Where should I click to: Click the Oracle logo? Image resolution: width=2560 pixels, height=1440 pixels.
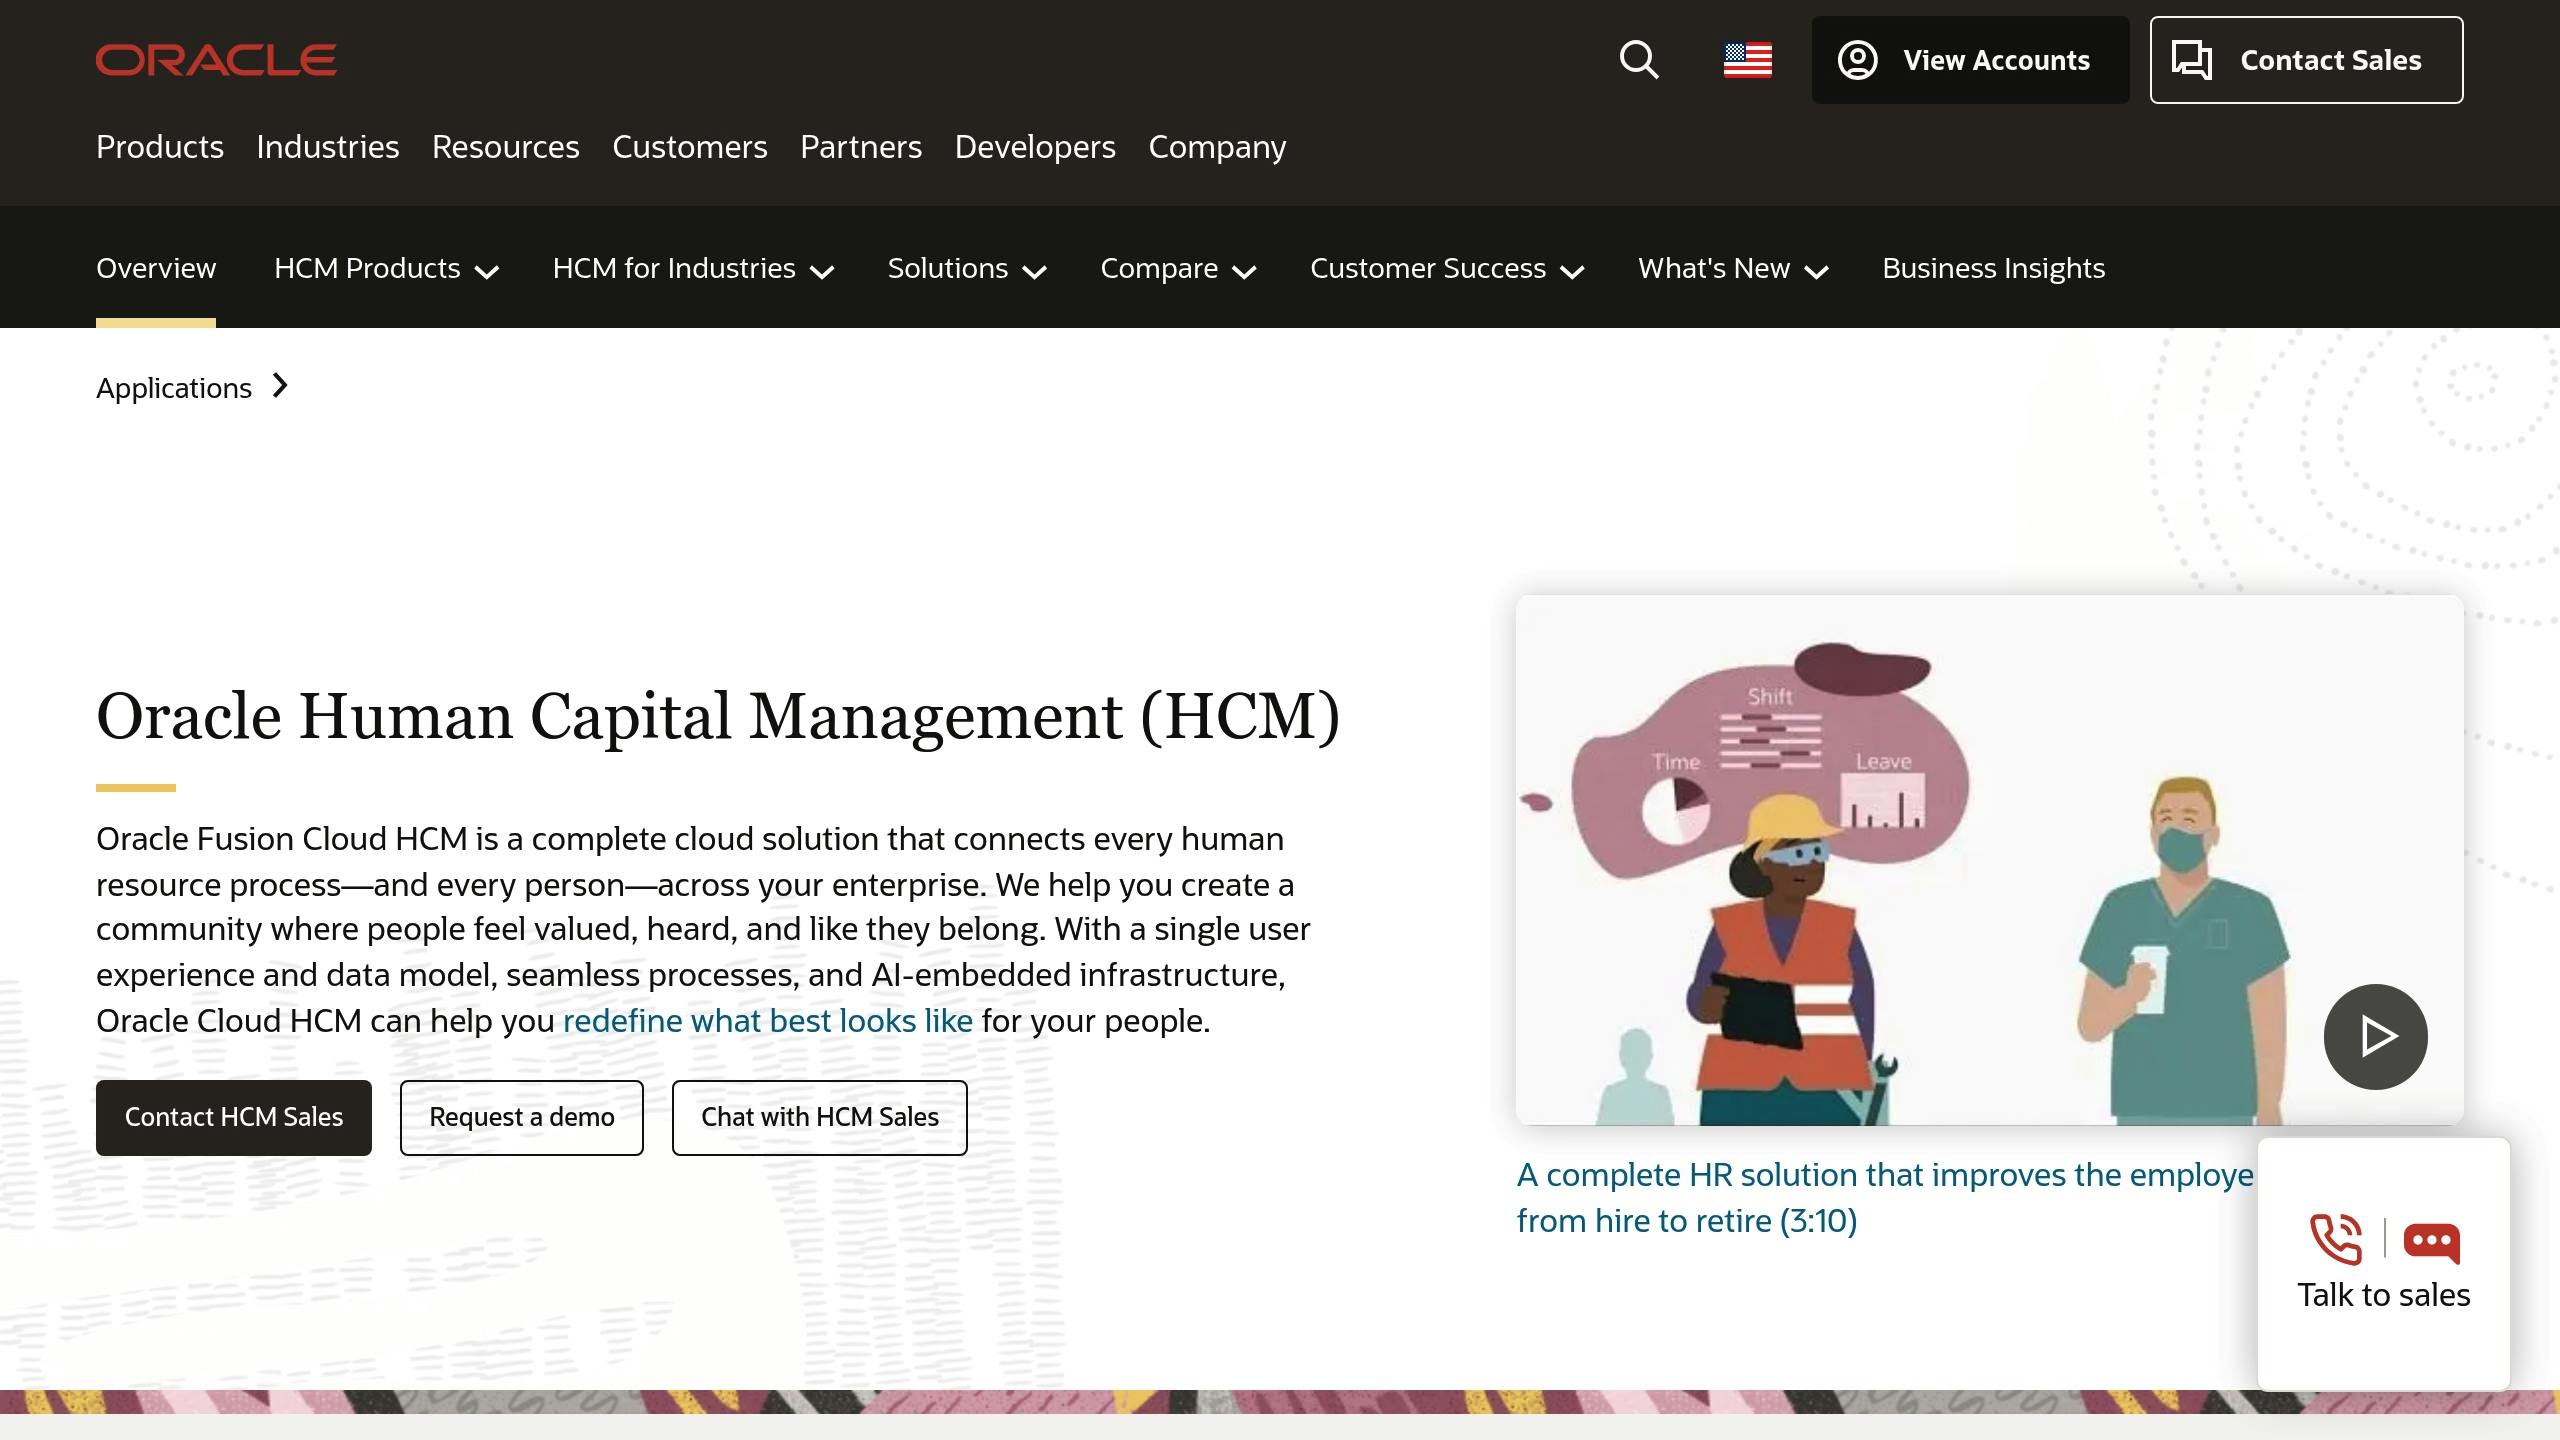coord(214,59)
